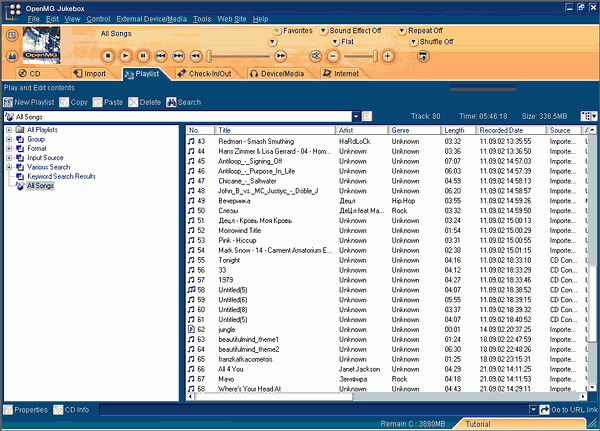This screenshot has height=431, width=600.
Task: Click the equalizer icon below display mode
Action: tap(12, 56)
